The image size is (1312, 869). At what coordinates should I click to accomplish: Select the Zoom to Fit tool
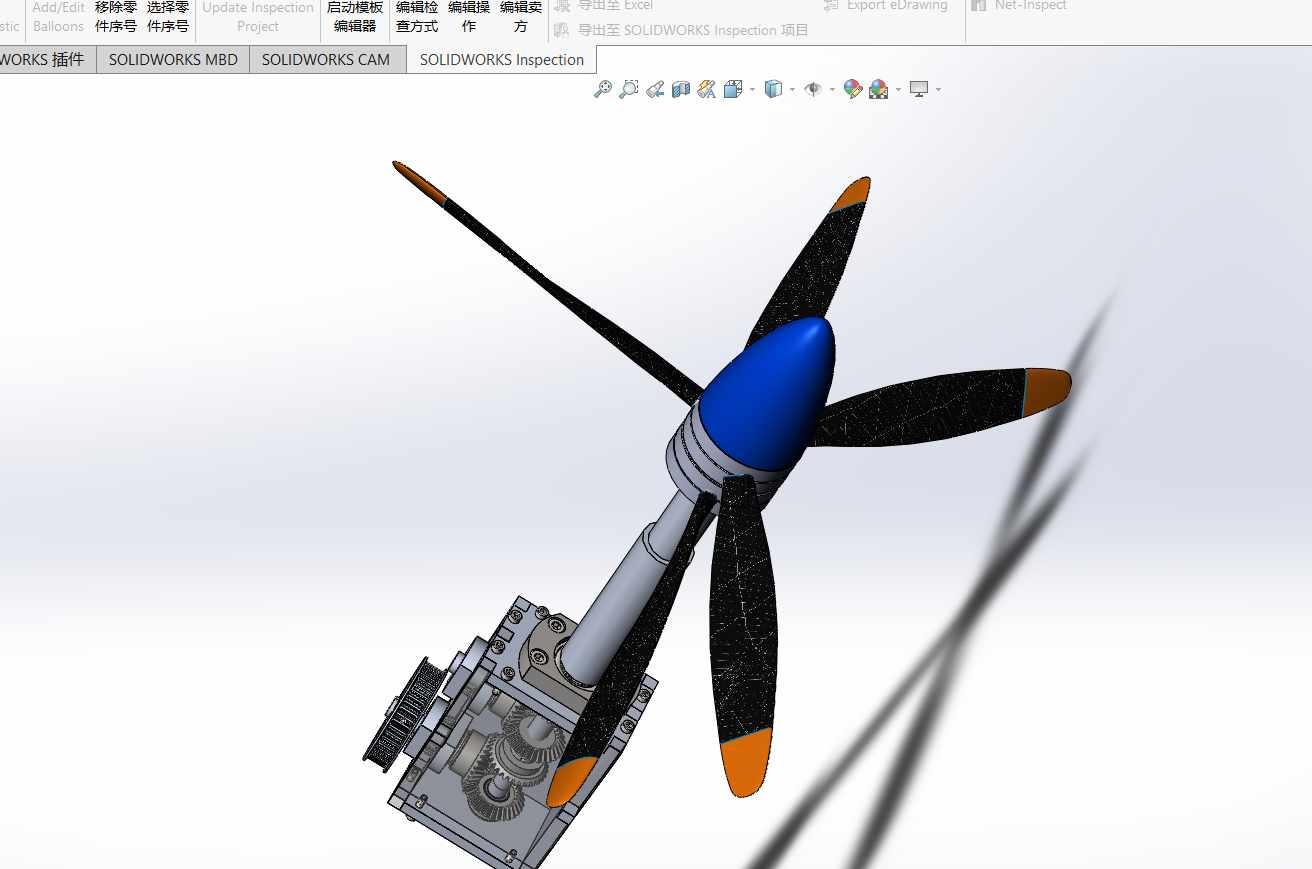point(601,89)
